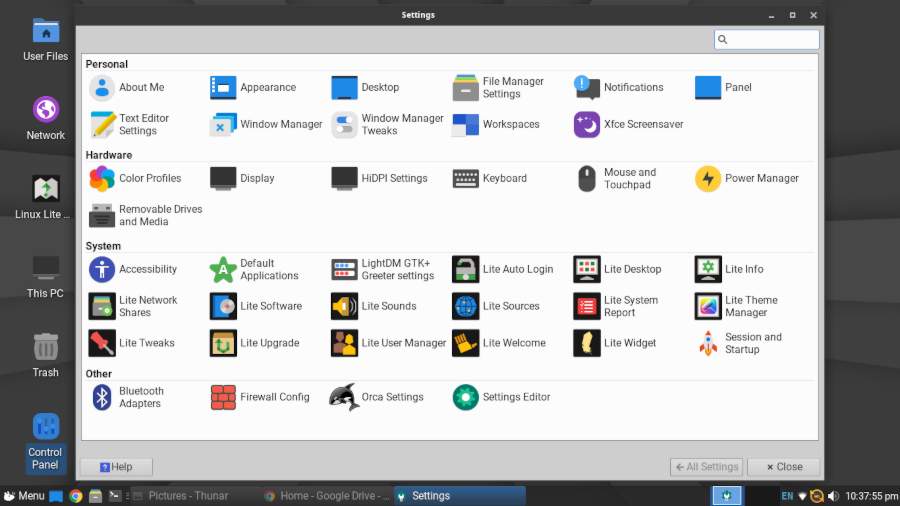This screenshot has width=900, height=506.
Task: Open Lite Sounds
Action: [374, 306]
